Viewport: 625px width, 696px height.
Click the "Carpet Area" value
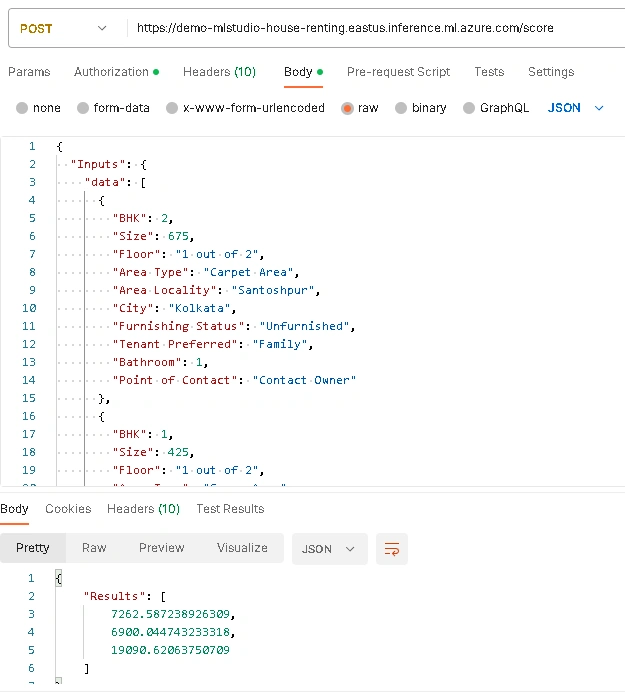249,272
